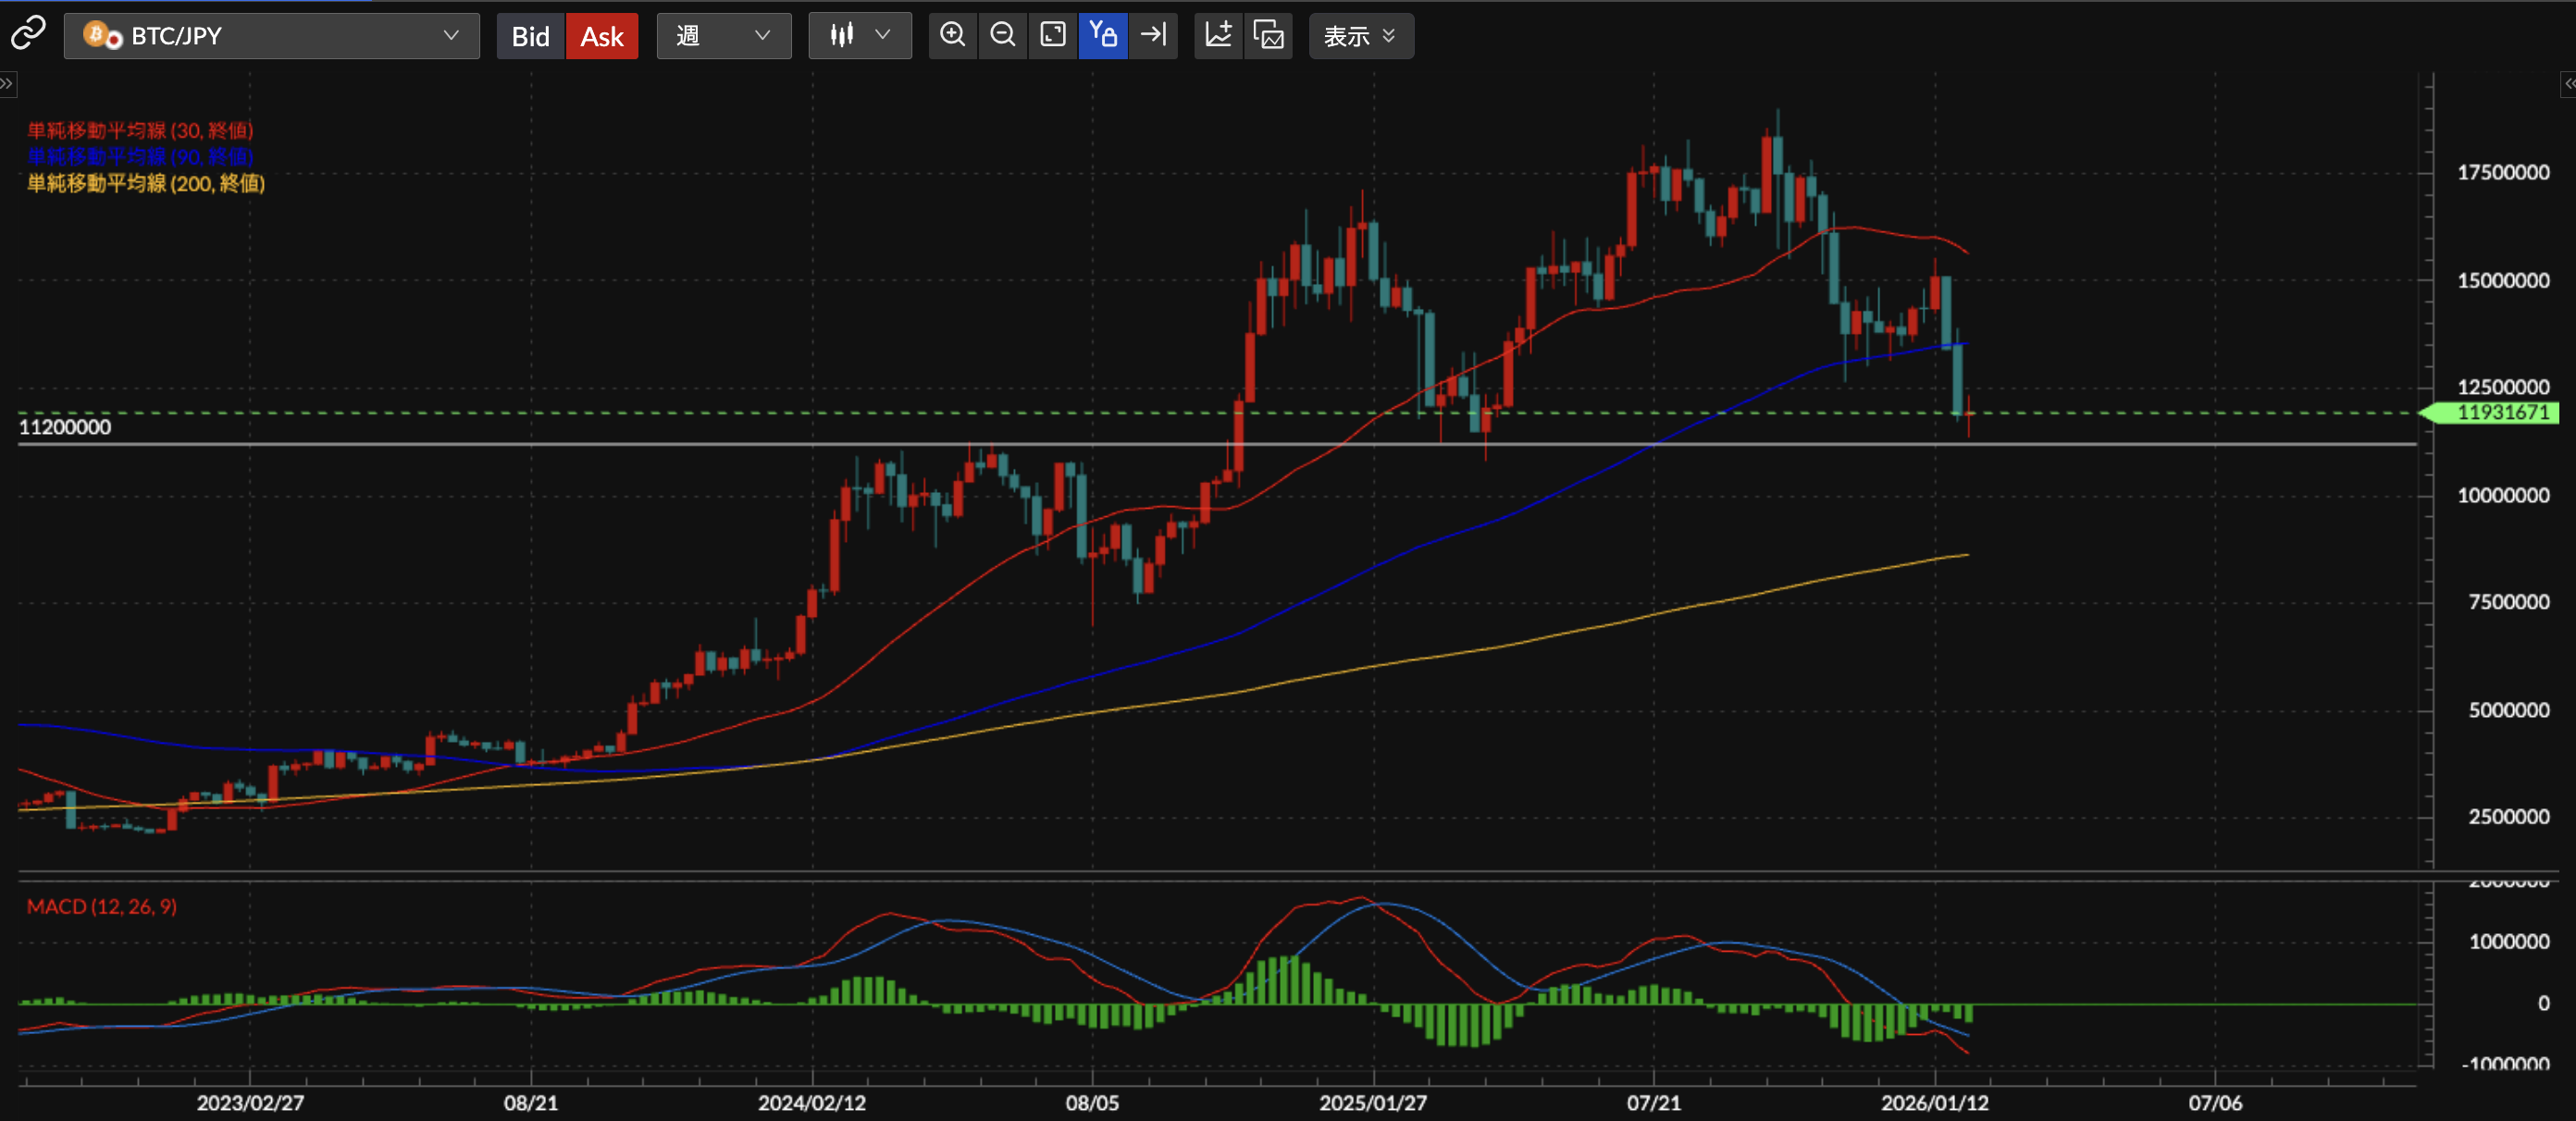Select the MACD (12, 26, 9) indicator label

pos(102,907)
